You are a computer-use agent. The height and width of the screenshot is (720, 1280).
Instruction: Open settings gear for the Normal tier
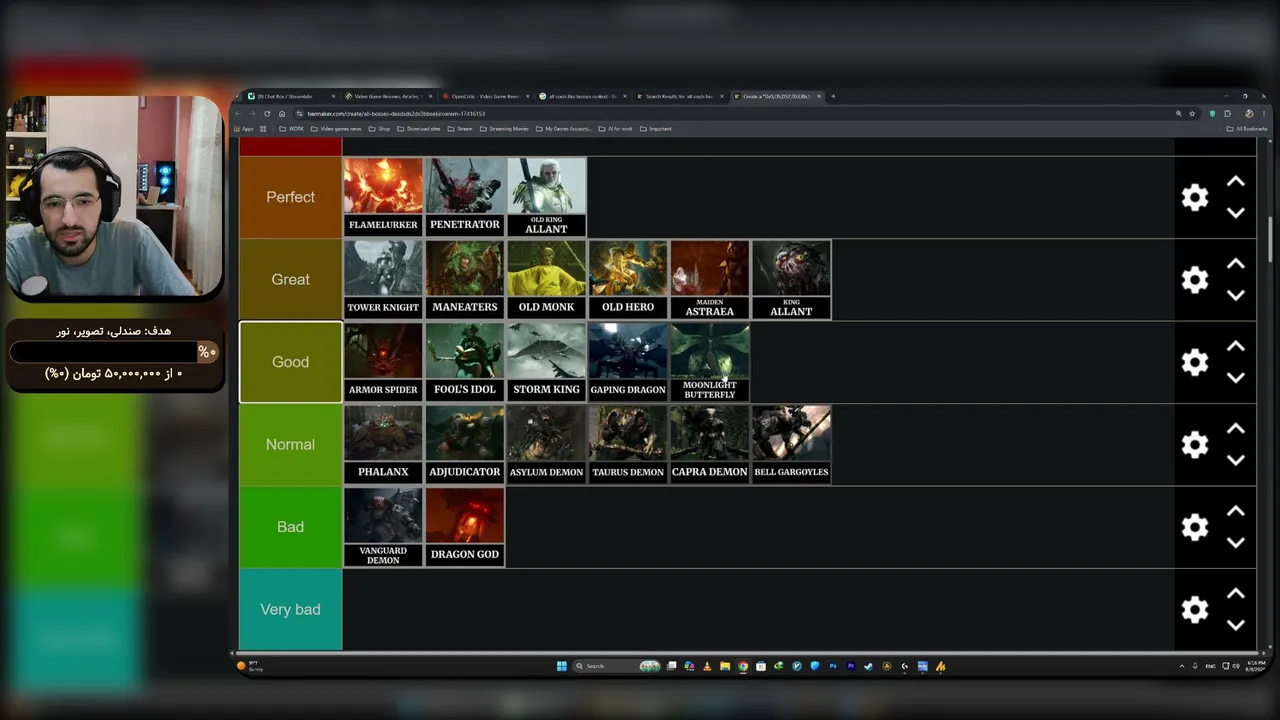[1195, 445]
